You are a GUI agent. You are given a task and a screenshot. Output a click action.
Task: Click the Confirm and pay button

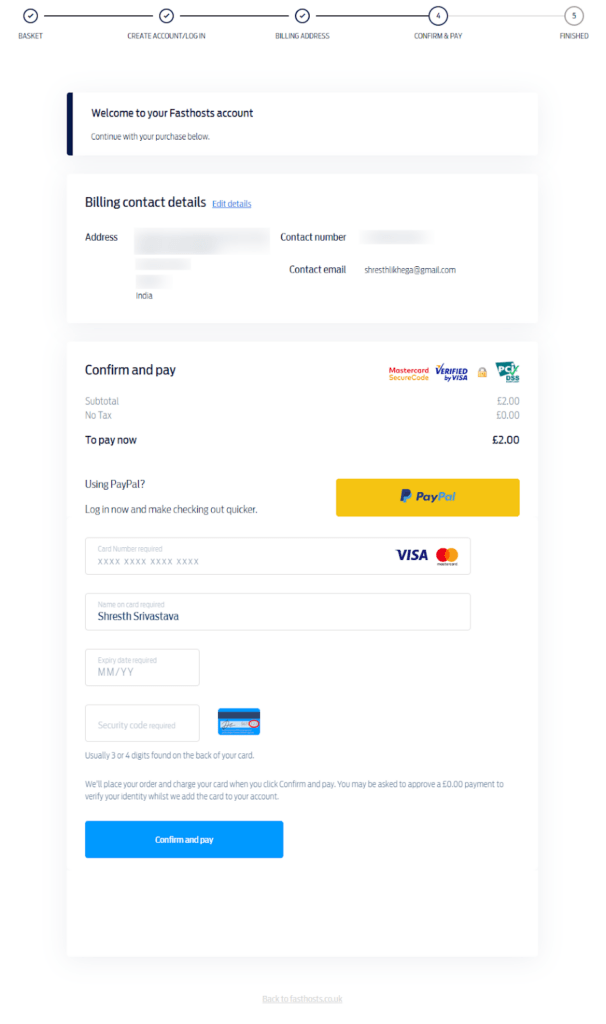[x=183, y=840]
